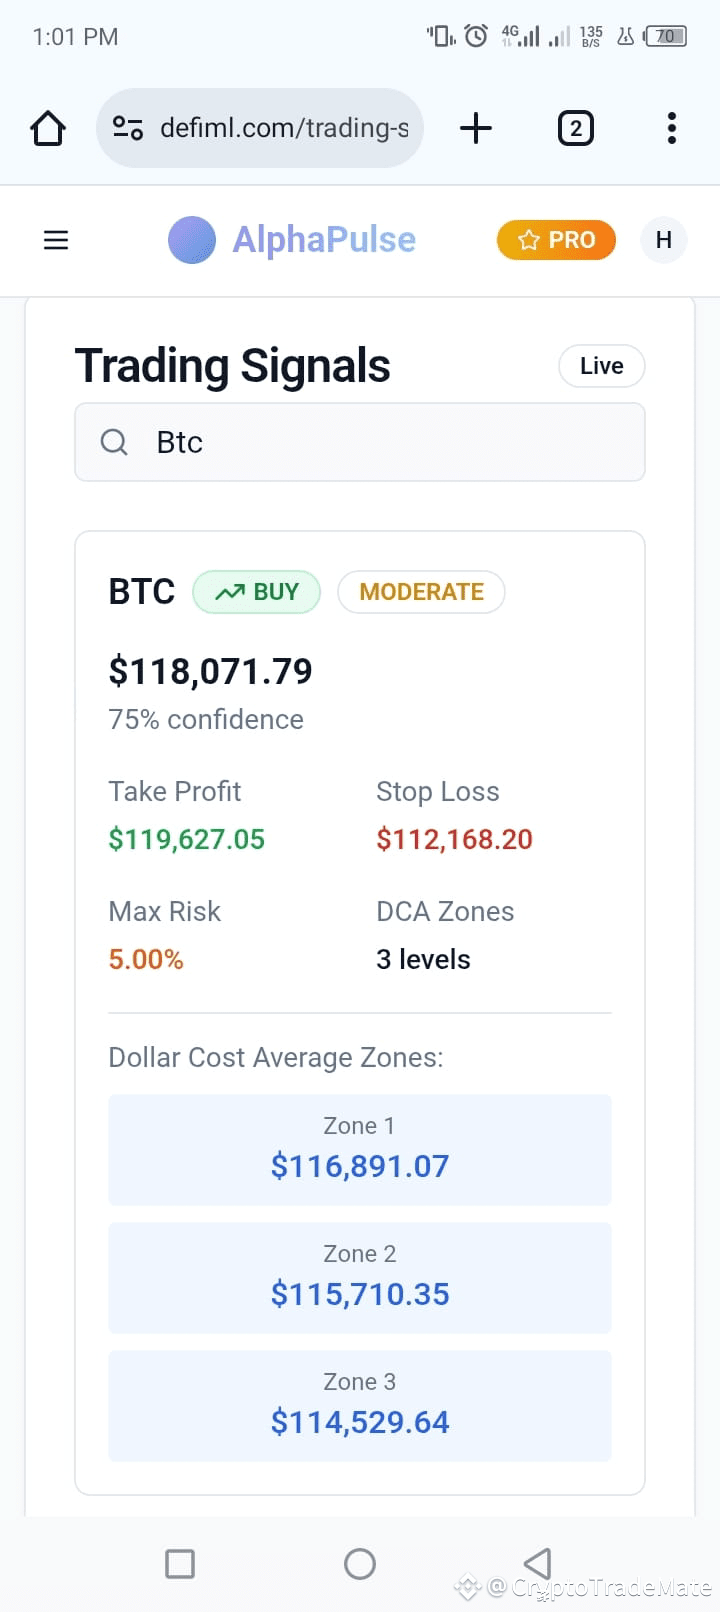Toggle the Live signals indicator
The height and width of the screenshot is (1612, 720).
(602, 366)
